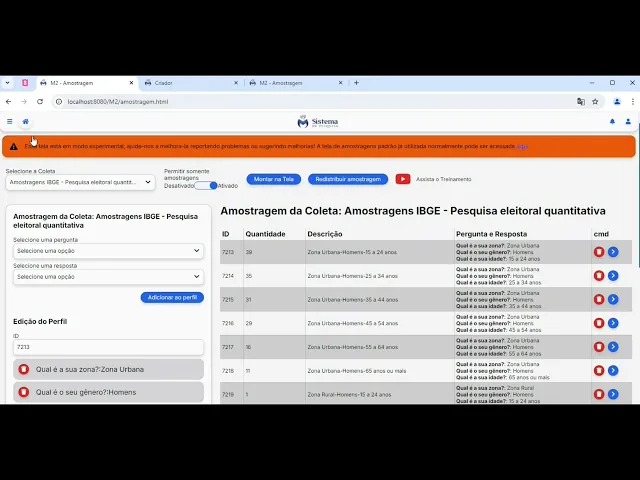Close the Criador tab

click(236, 83)
